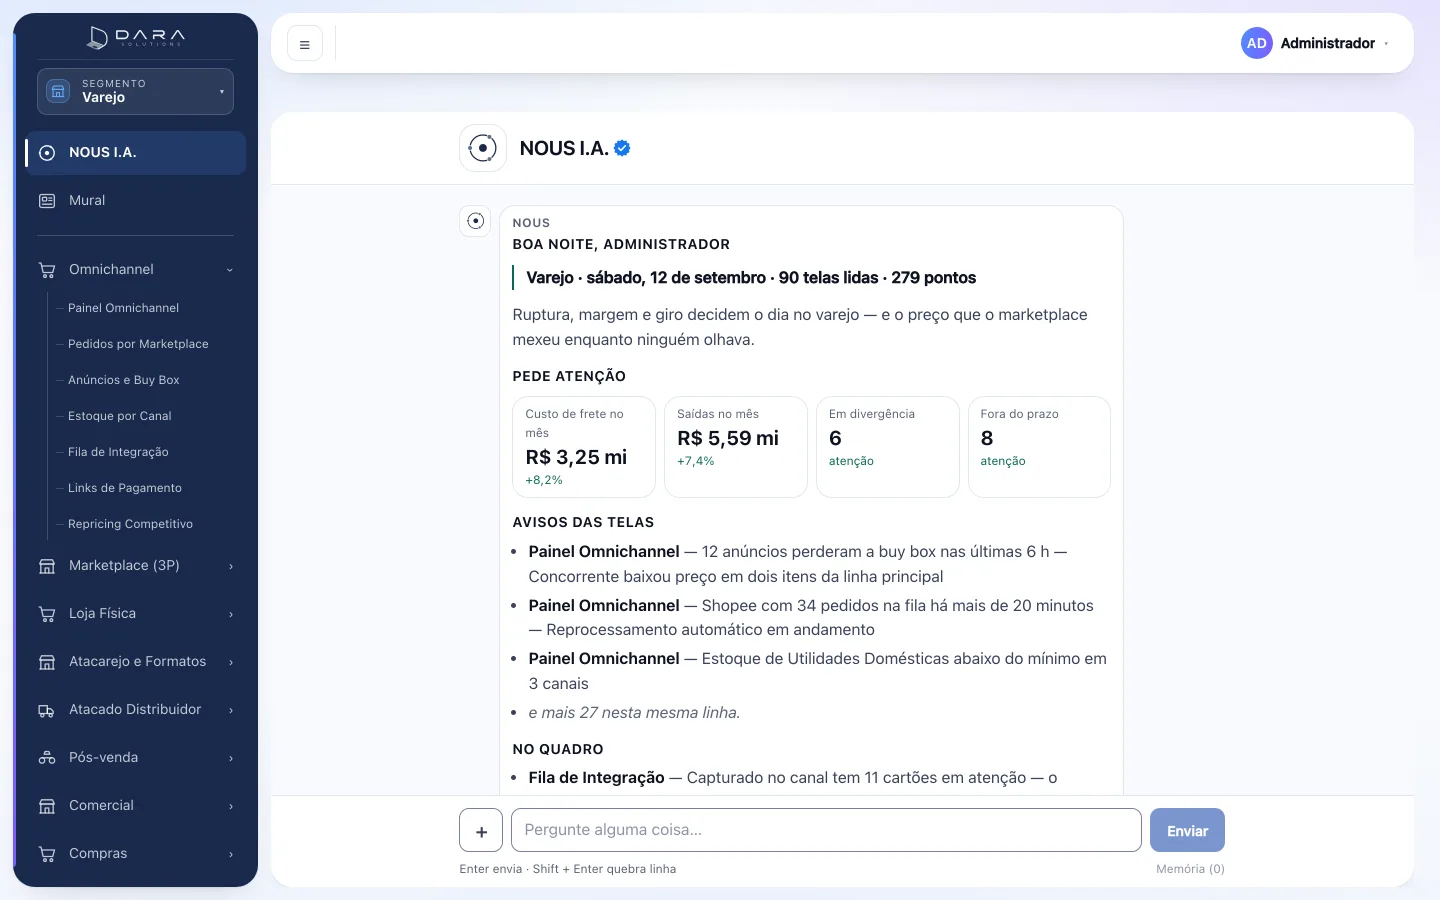Focus the Pergunte alguma coisa input
Image resolution: width=1440 pixels, height=900 pixels.
[x=826, y=830]
